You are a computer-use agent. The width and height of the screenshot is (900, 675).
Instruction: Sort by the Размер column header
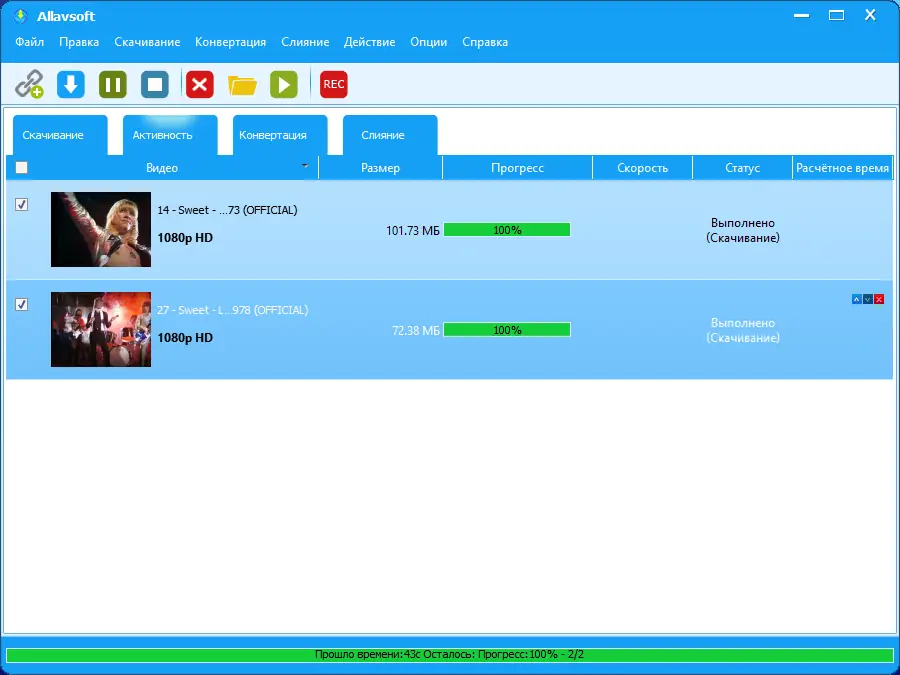381,168
